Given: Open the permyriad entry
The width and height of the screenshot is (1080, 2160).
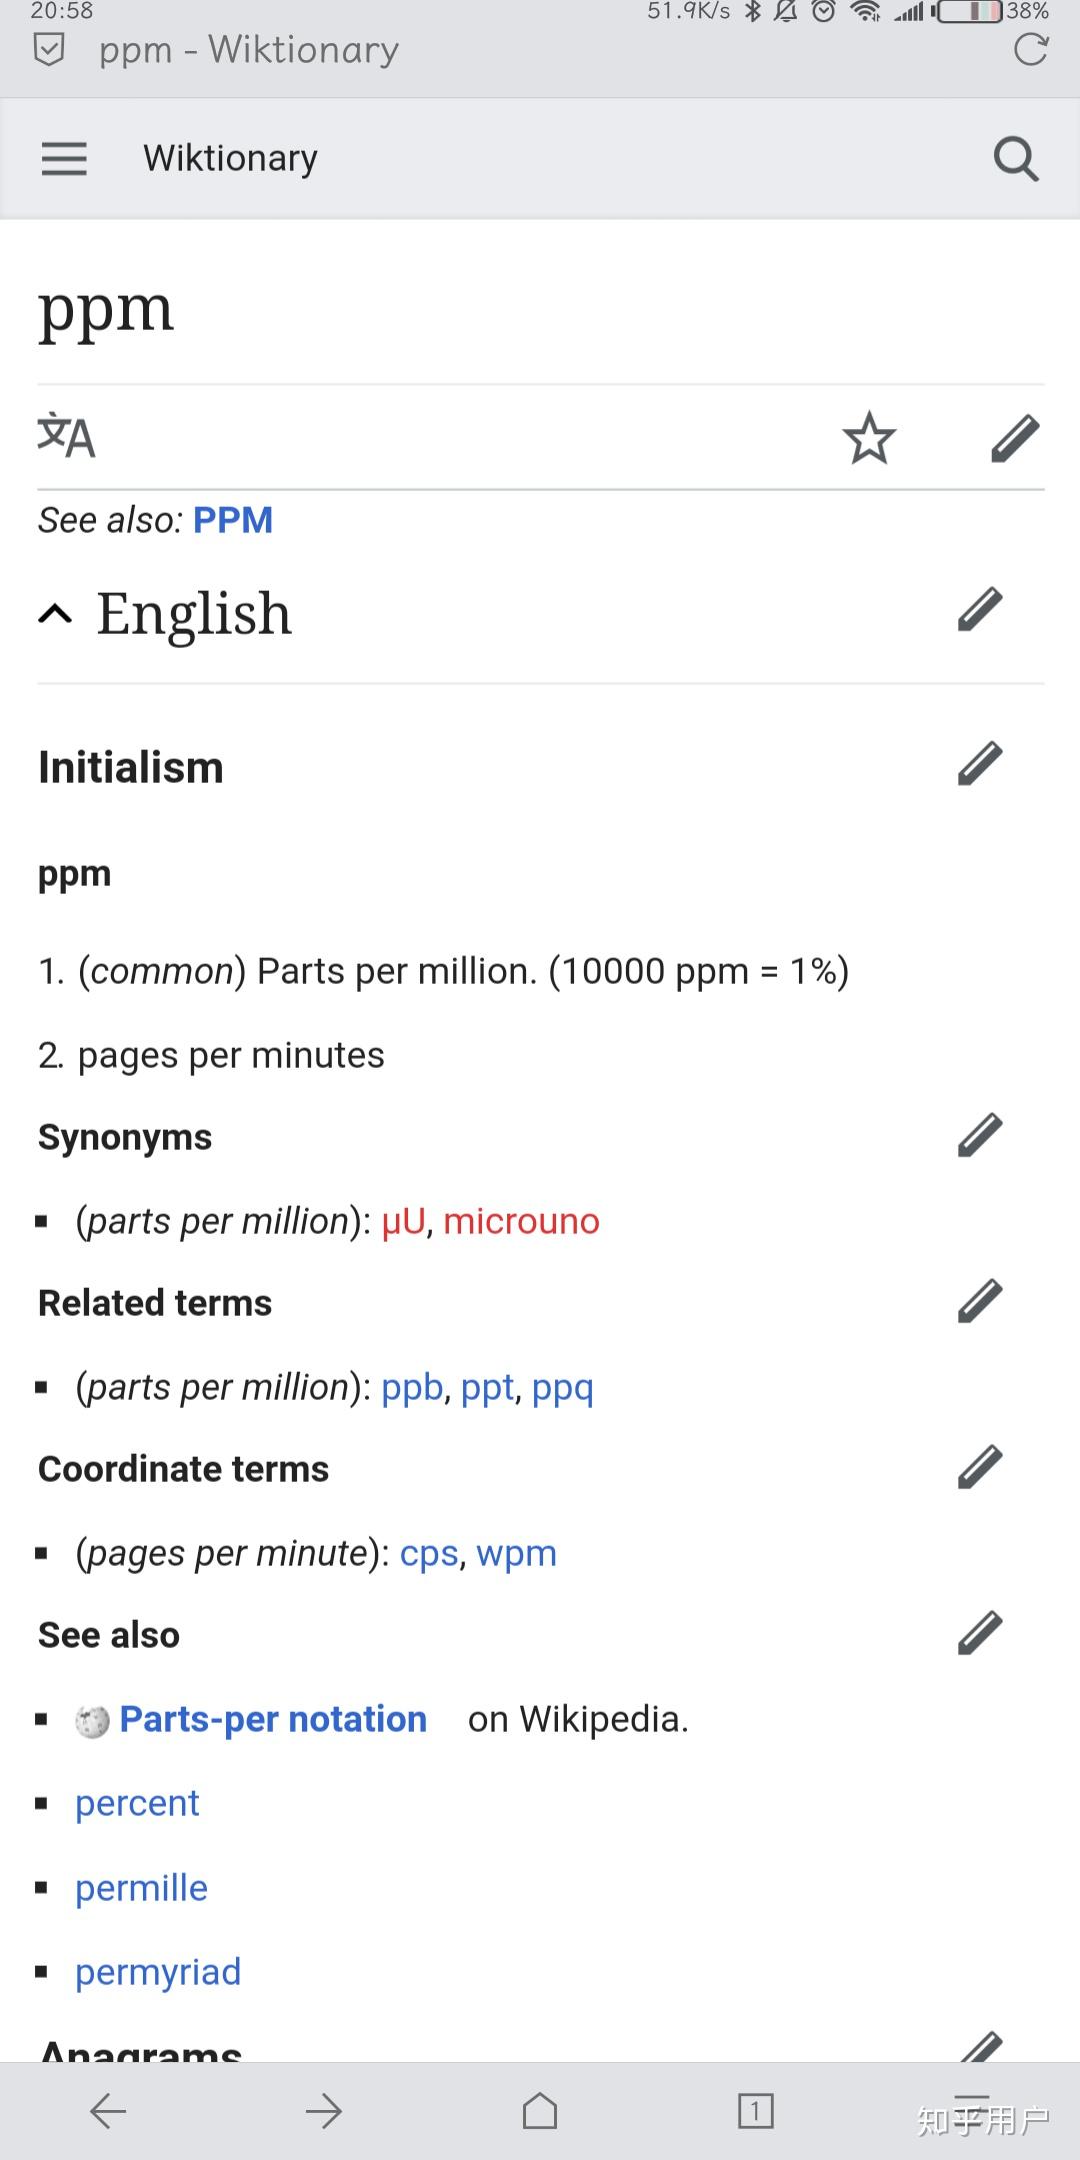Looking at the screenshot, I should (157, 1971).
